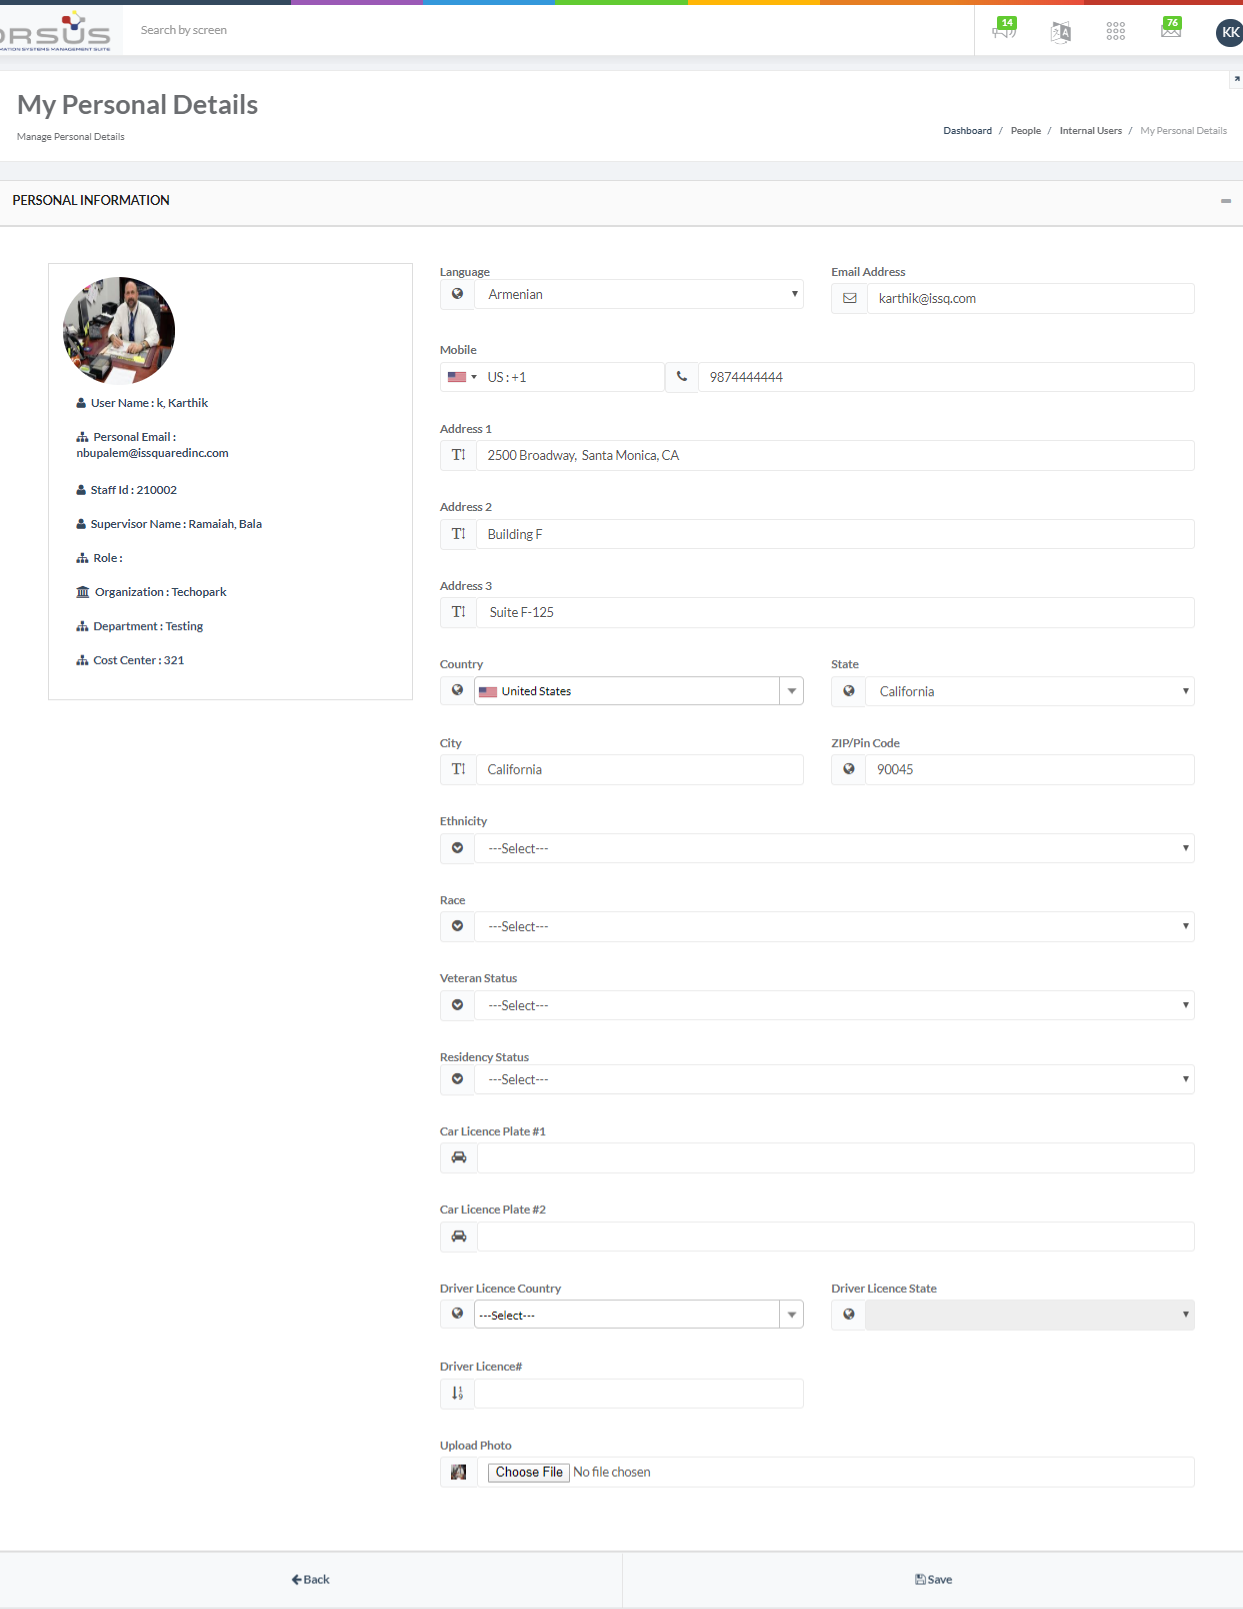Click the expand arrow icon below header
1243x1609 pixels.
tap(1236, 79)
